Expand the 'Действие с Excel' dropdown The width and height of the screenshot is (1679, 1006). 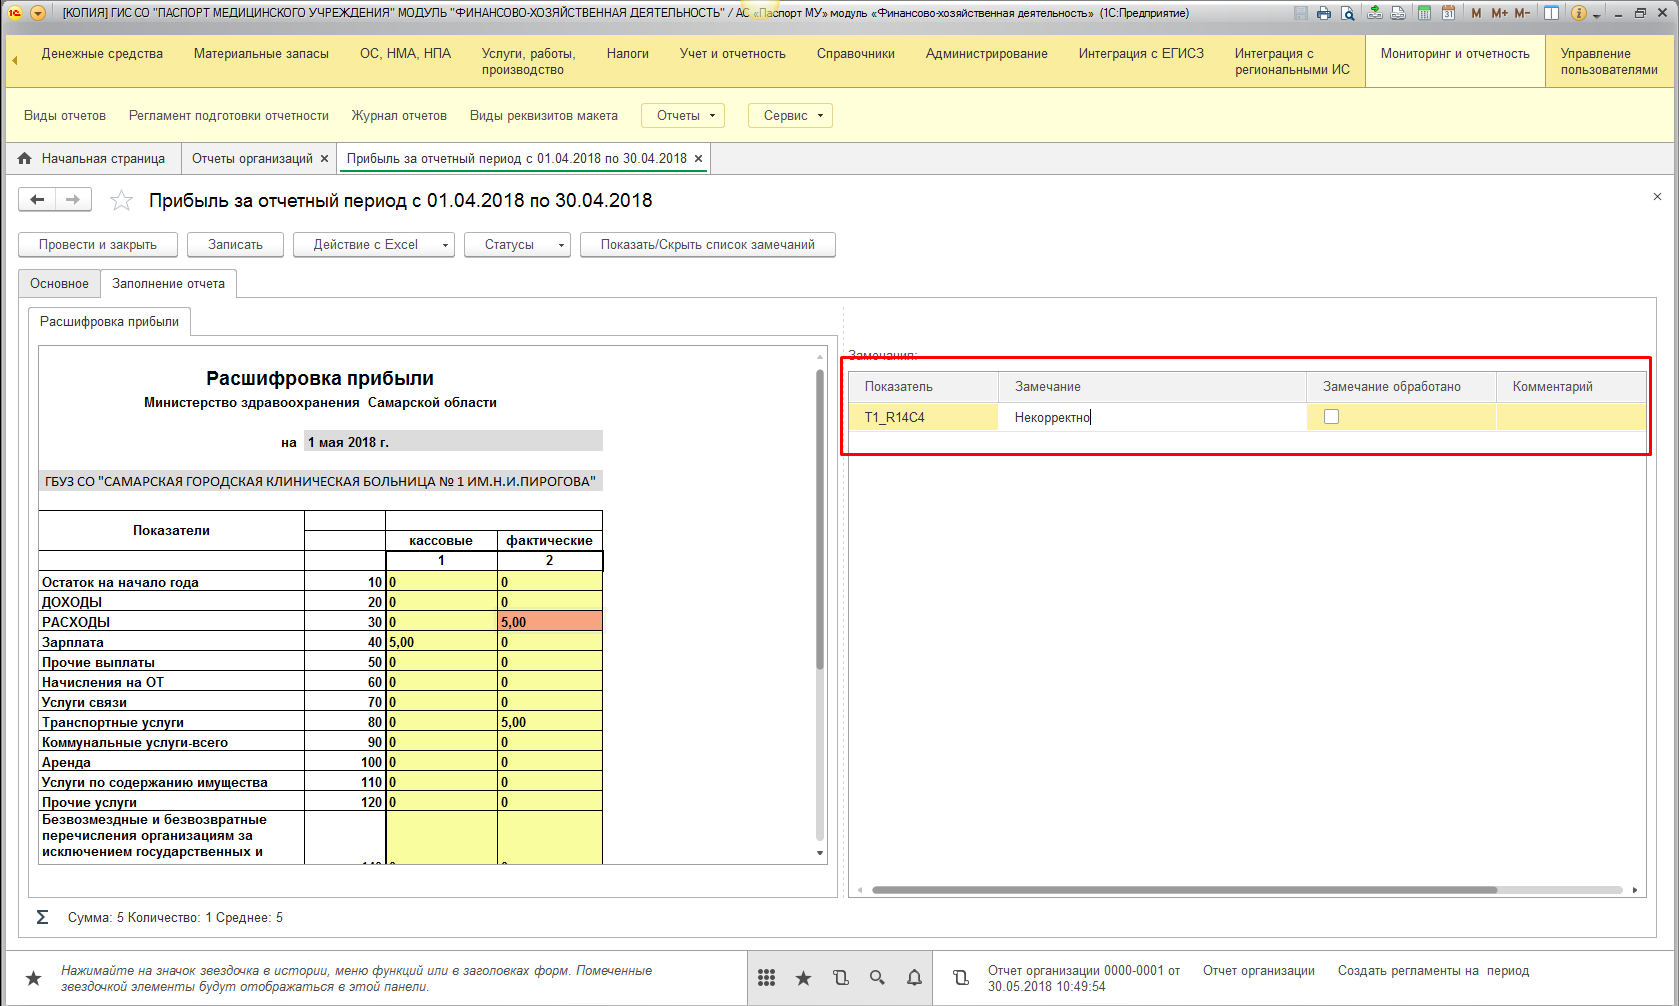coord(374,245)
